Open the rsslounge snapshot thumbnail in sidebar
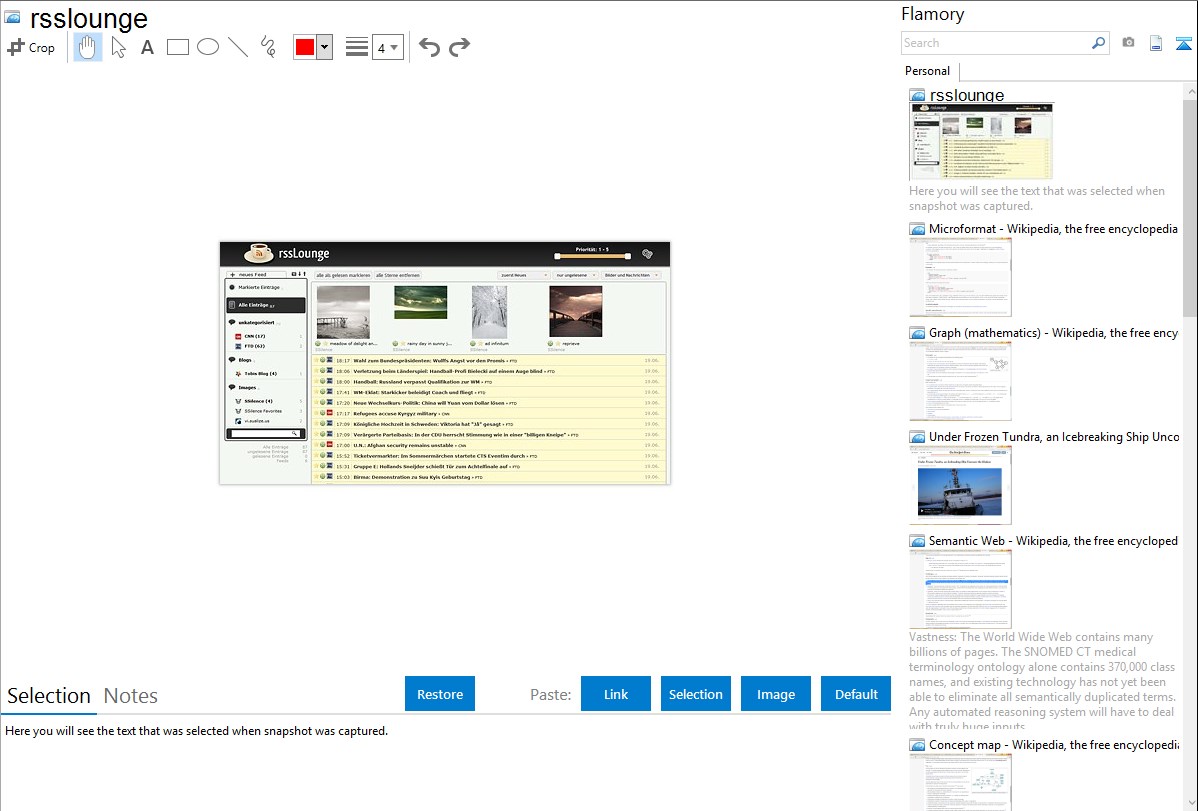Image resolution: width=1198 pixels, height=811 pixels. (981, 141)
